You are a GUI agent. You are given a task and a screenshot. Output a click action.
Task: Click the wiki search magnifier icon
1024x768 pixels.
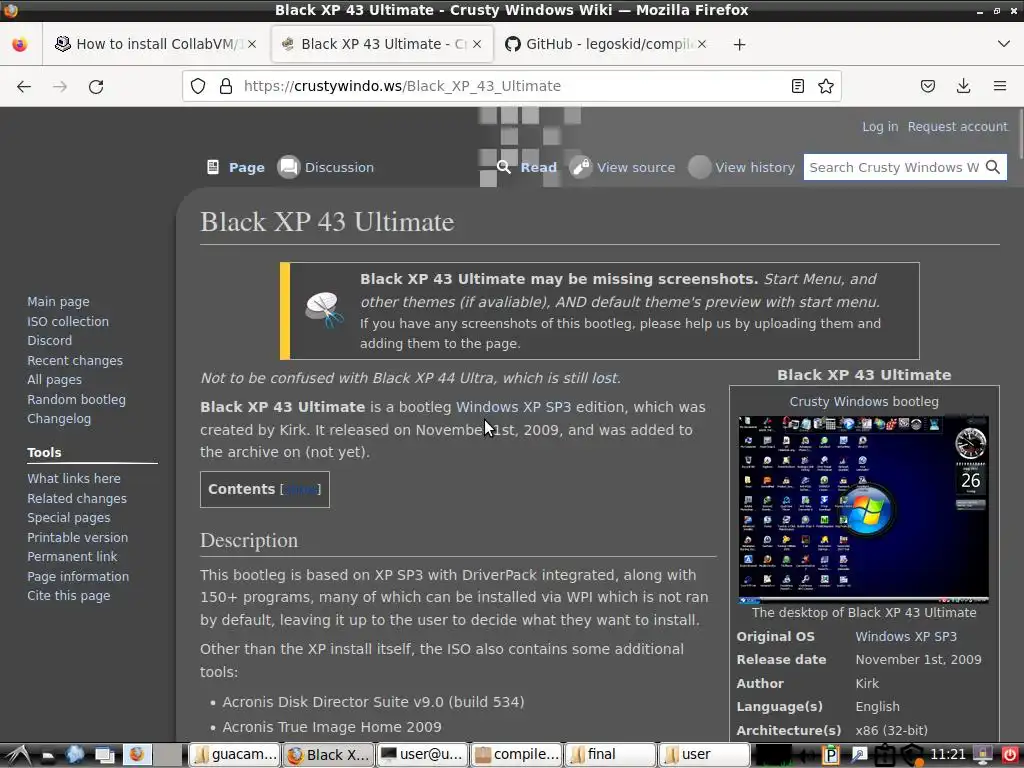pos(993,167)
